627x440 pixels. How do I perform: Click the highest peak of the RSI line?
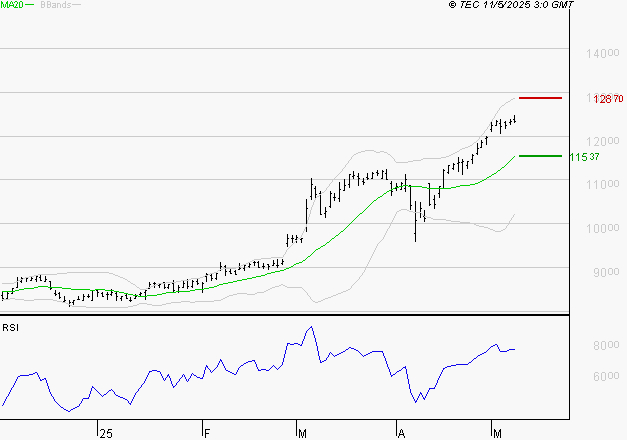310,327
